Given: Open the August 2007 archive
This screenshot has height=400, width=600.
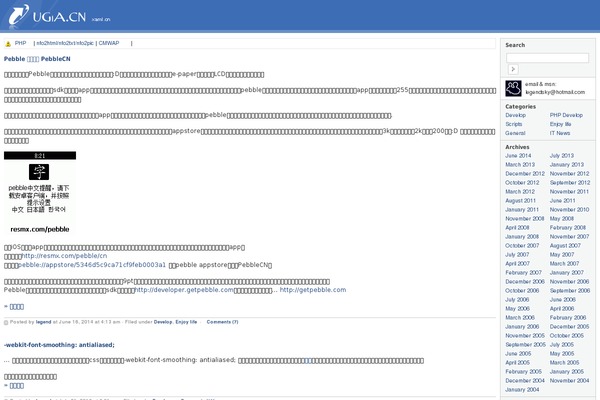Looking at the screenshot, I should [x=565, y=246].
